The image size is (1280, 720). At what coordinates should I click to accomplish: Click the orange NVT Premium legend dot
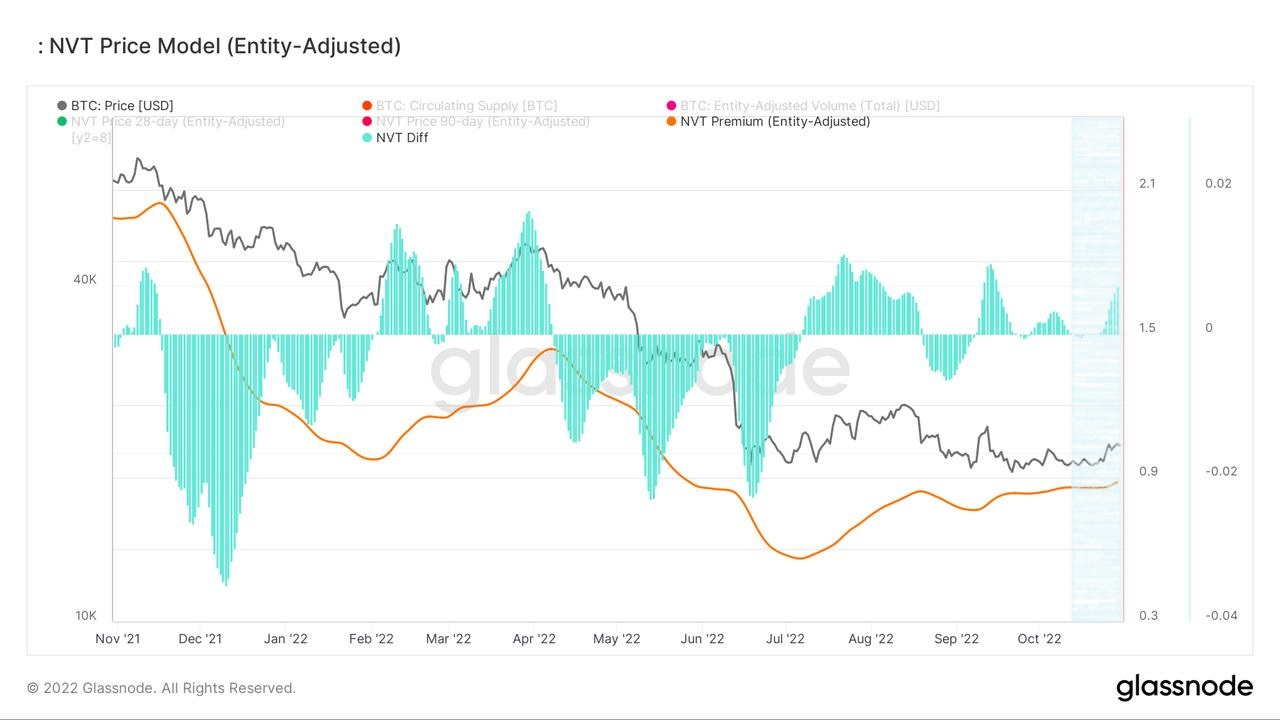pyautogui.click(x=671, y=122)
